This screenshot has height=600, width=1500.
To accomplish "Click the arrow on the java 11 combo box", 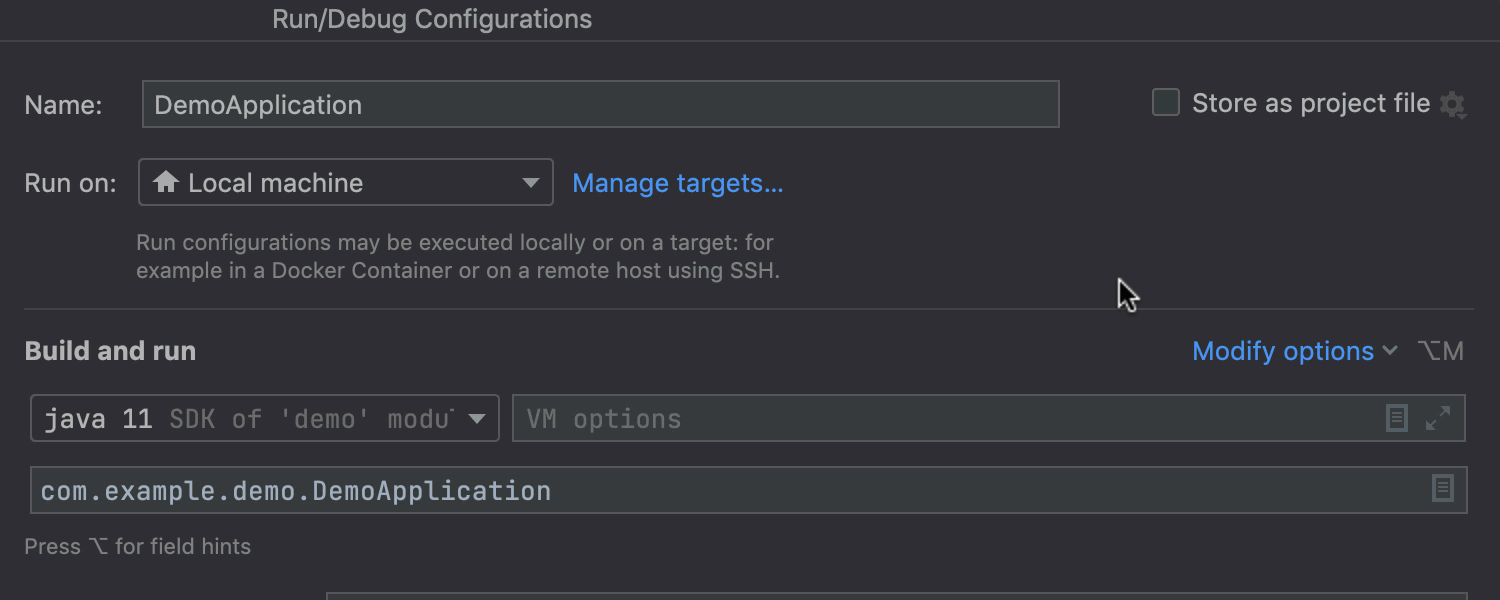I will pos(478,418).
